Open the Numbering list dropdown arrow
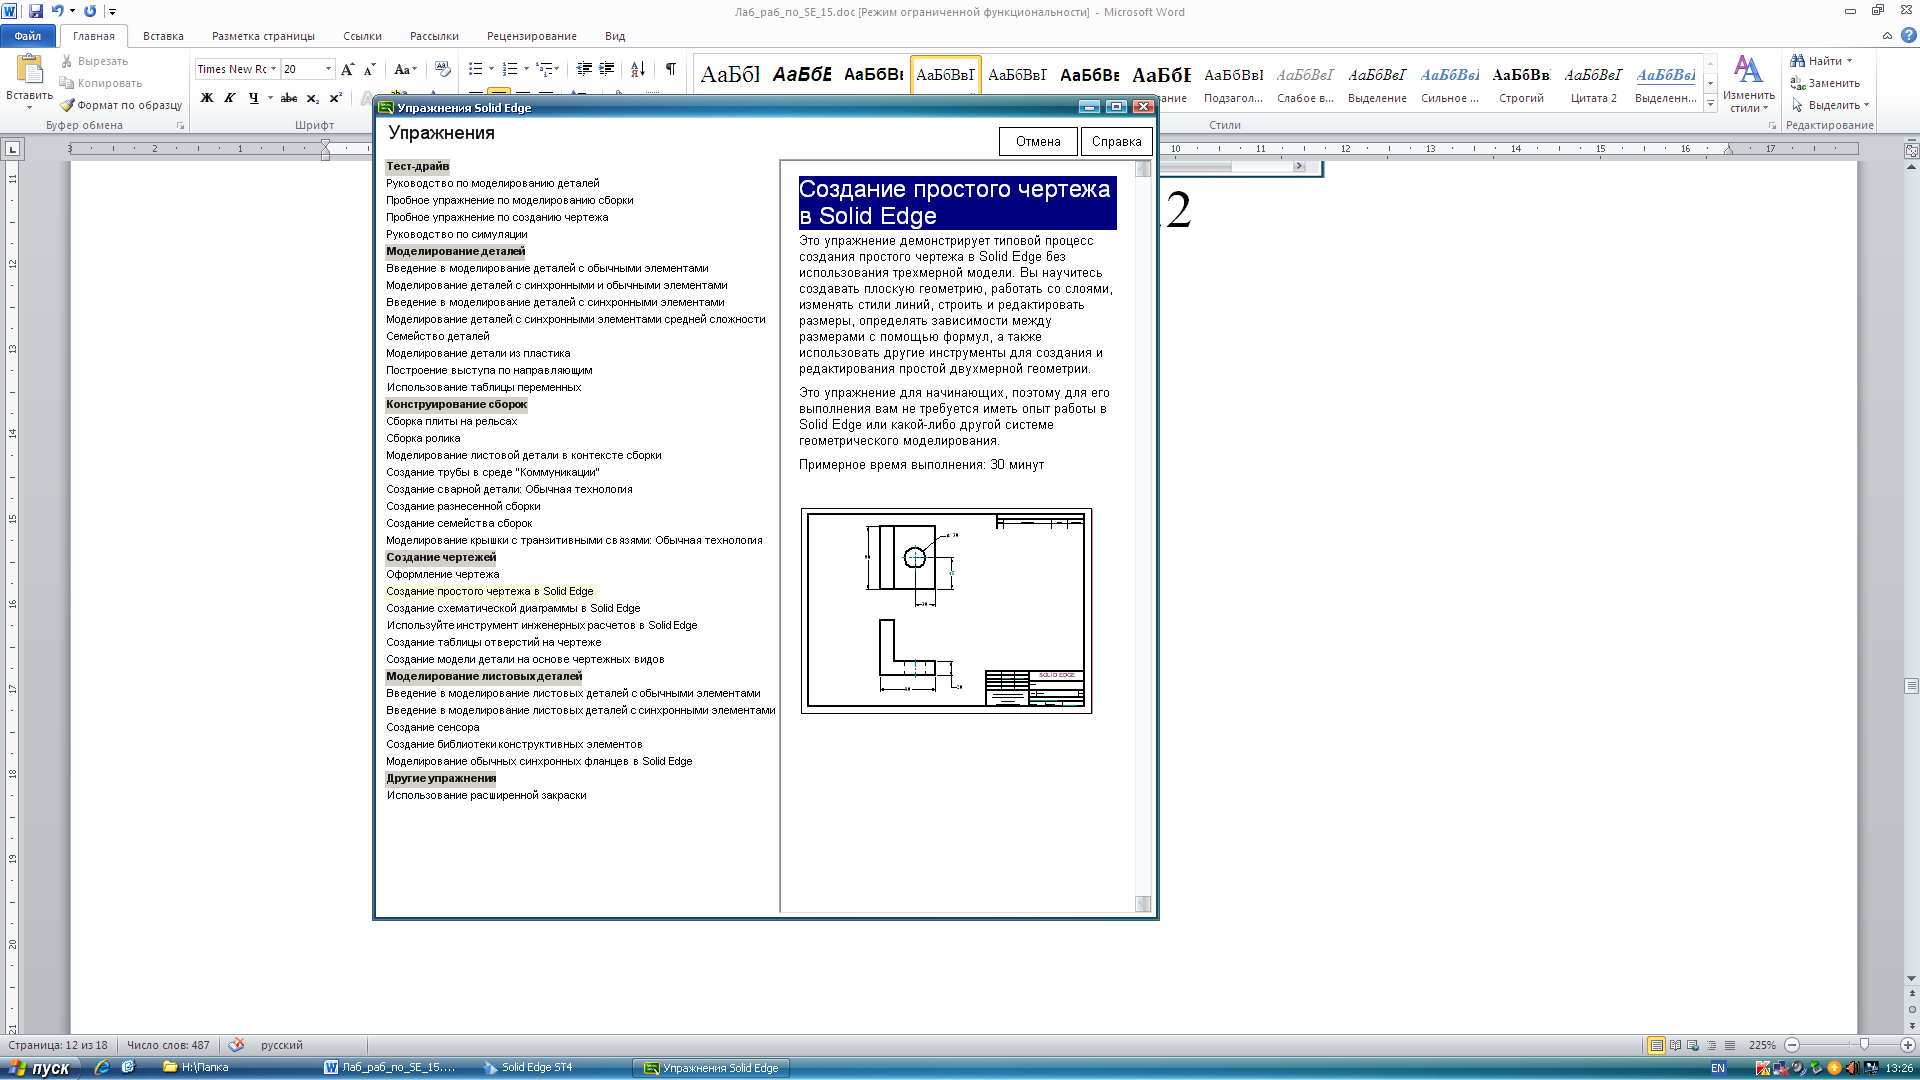The image size is (1920, 1080). click(x=526, y=69)
